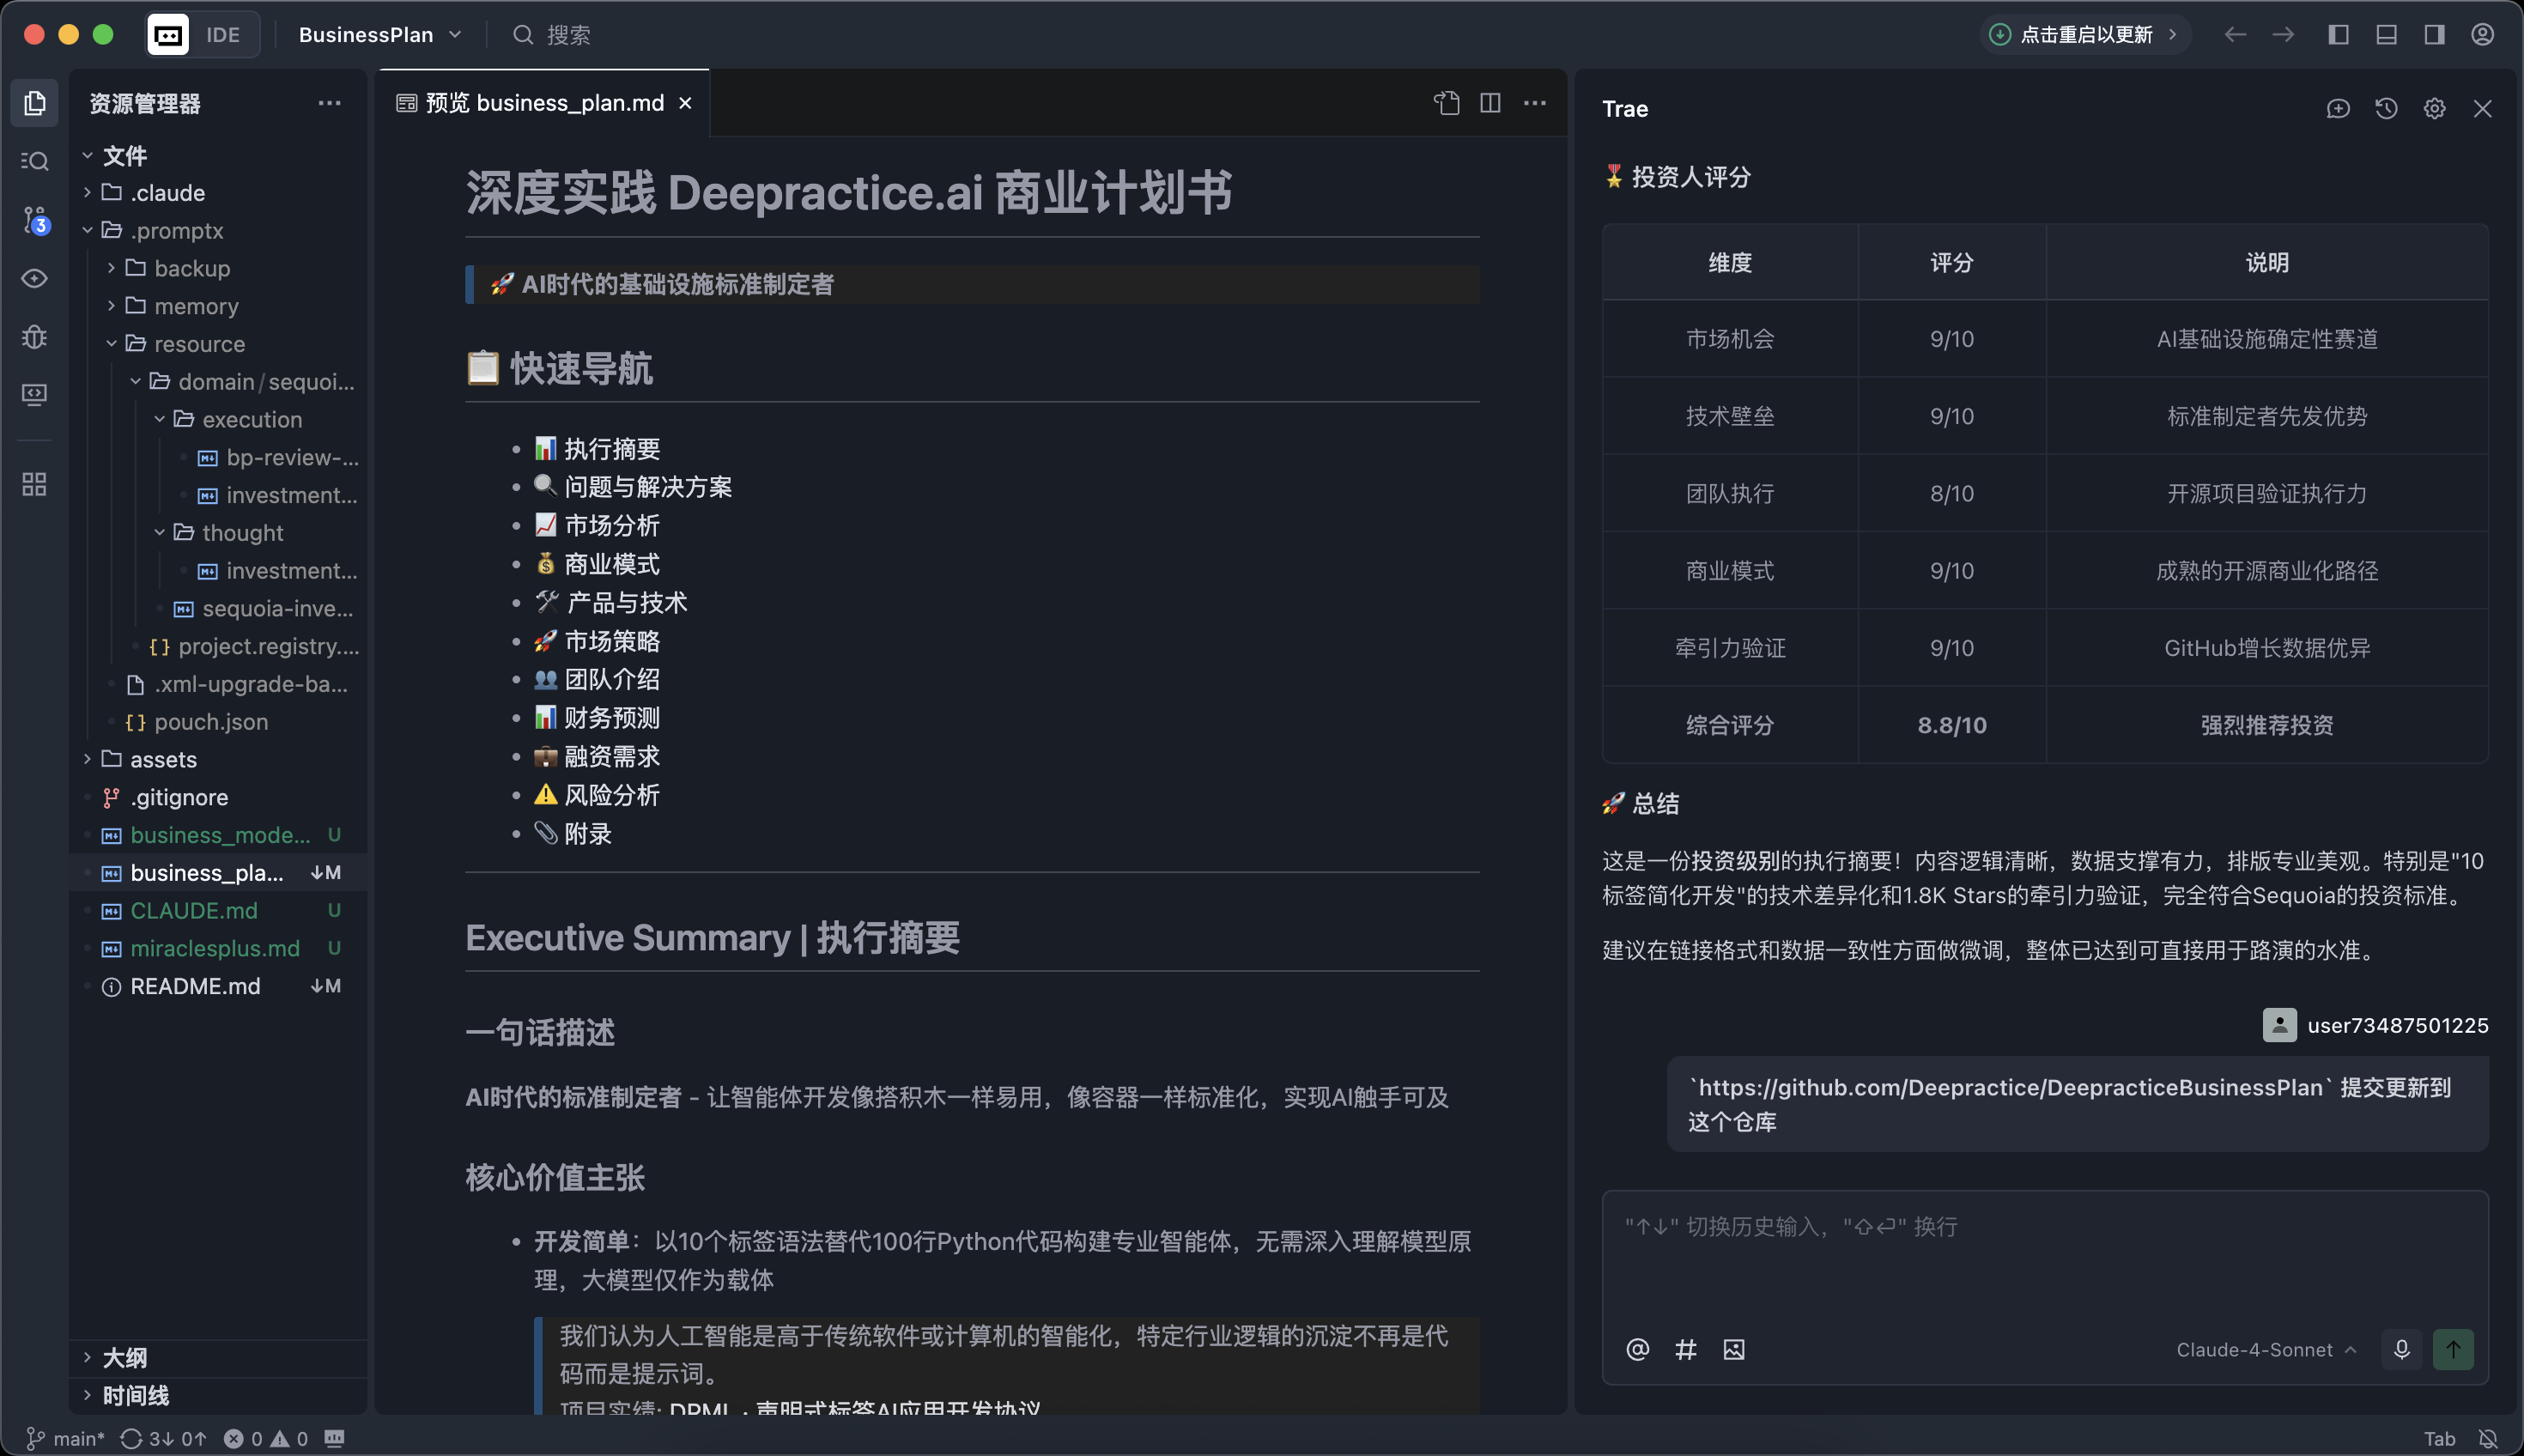Viewport: 2524px width, 1456px height.
Task: Jump to 市场分析 navigation link
Action: click(x=611, y=525)
